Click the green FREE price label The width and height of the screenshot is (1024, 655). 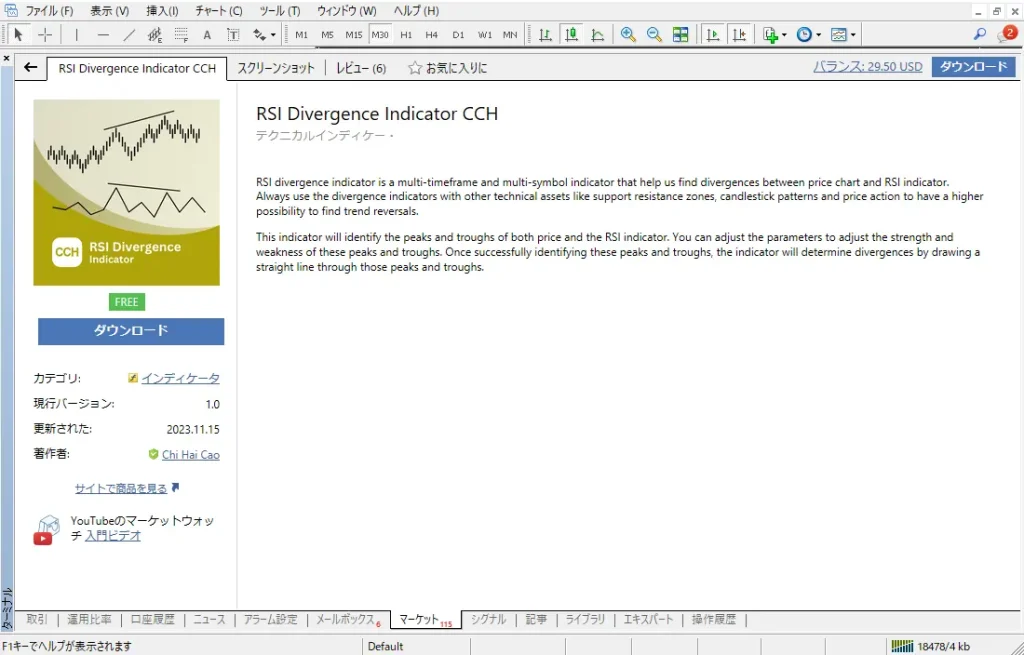pos(127,302)
